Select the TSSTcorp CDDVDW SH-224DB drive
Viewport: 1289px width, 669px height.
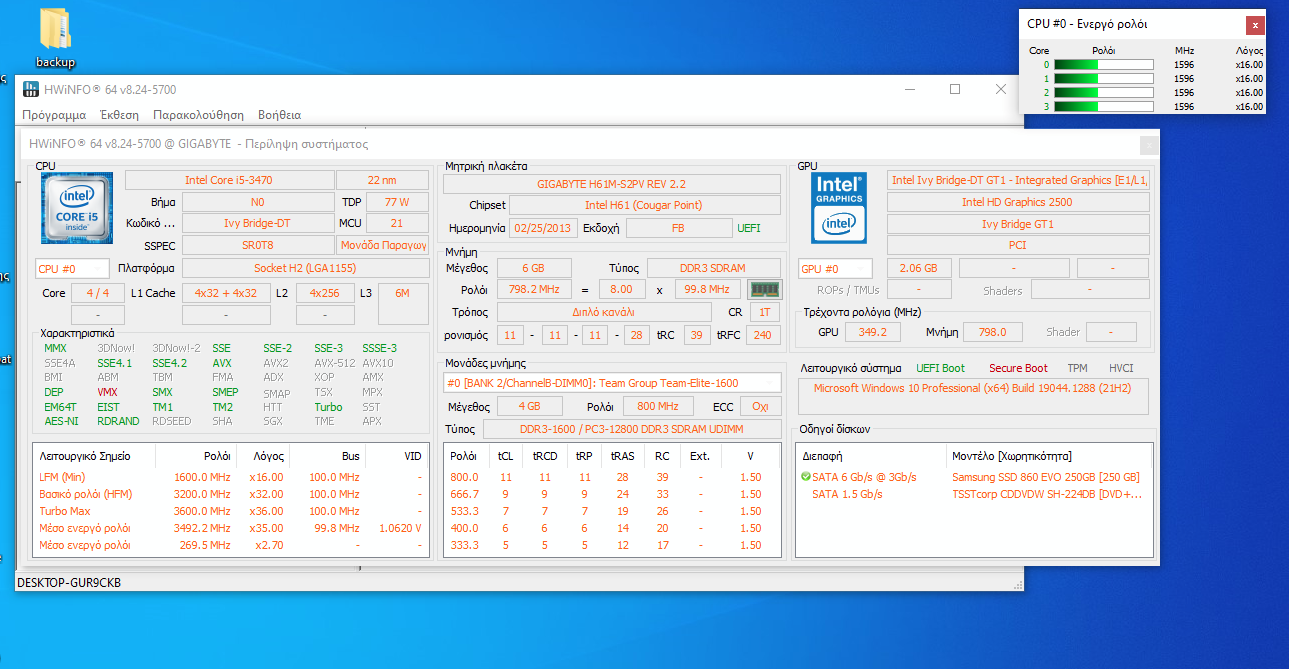(1046, 494)
